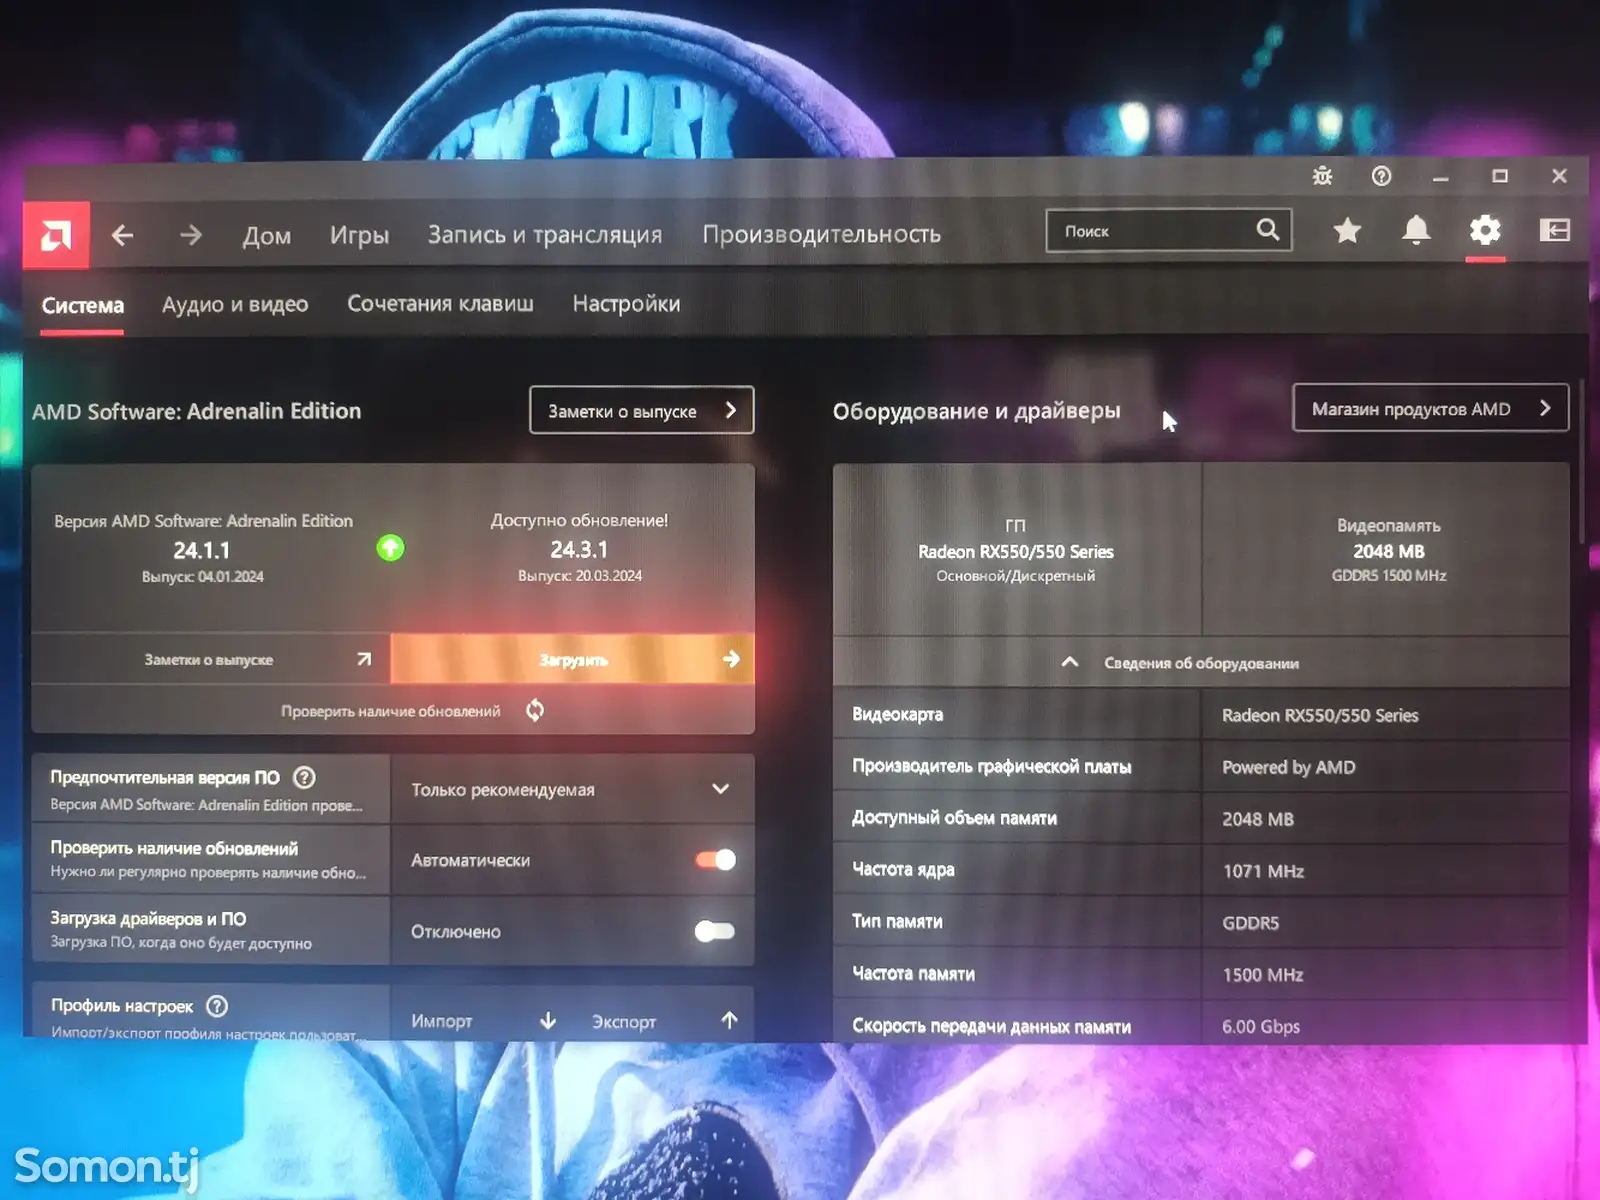This screenshot has width=1600, height=1200.
Task: Click the refresh icon for update check
Action: tap(535, 710)
